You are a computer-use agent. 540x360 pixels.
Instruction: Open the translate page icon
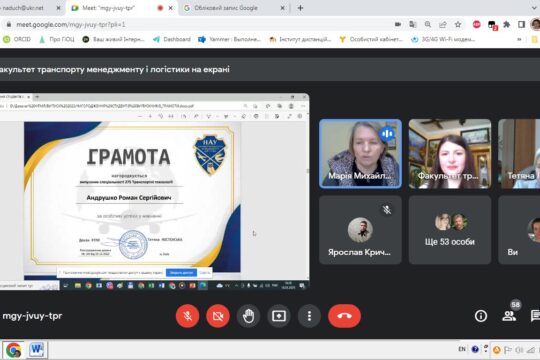tap(413, 24)
